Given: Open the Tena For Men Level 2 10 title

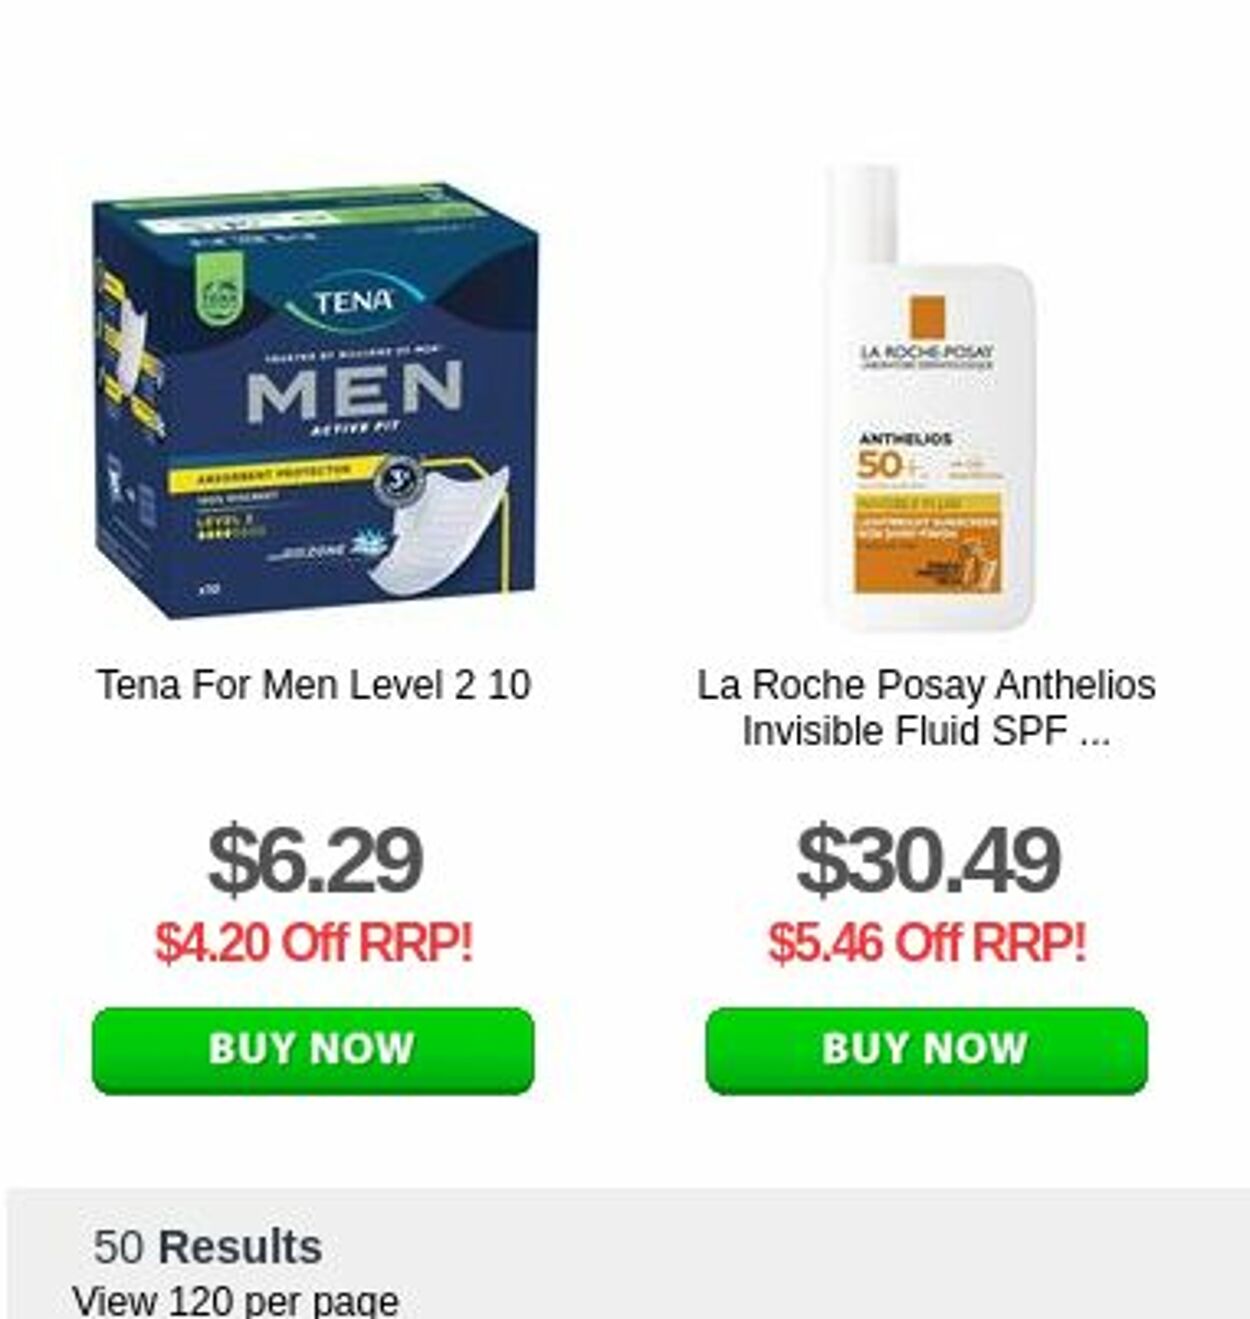Looking at the screenshot, I should [x=313, y=686].
